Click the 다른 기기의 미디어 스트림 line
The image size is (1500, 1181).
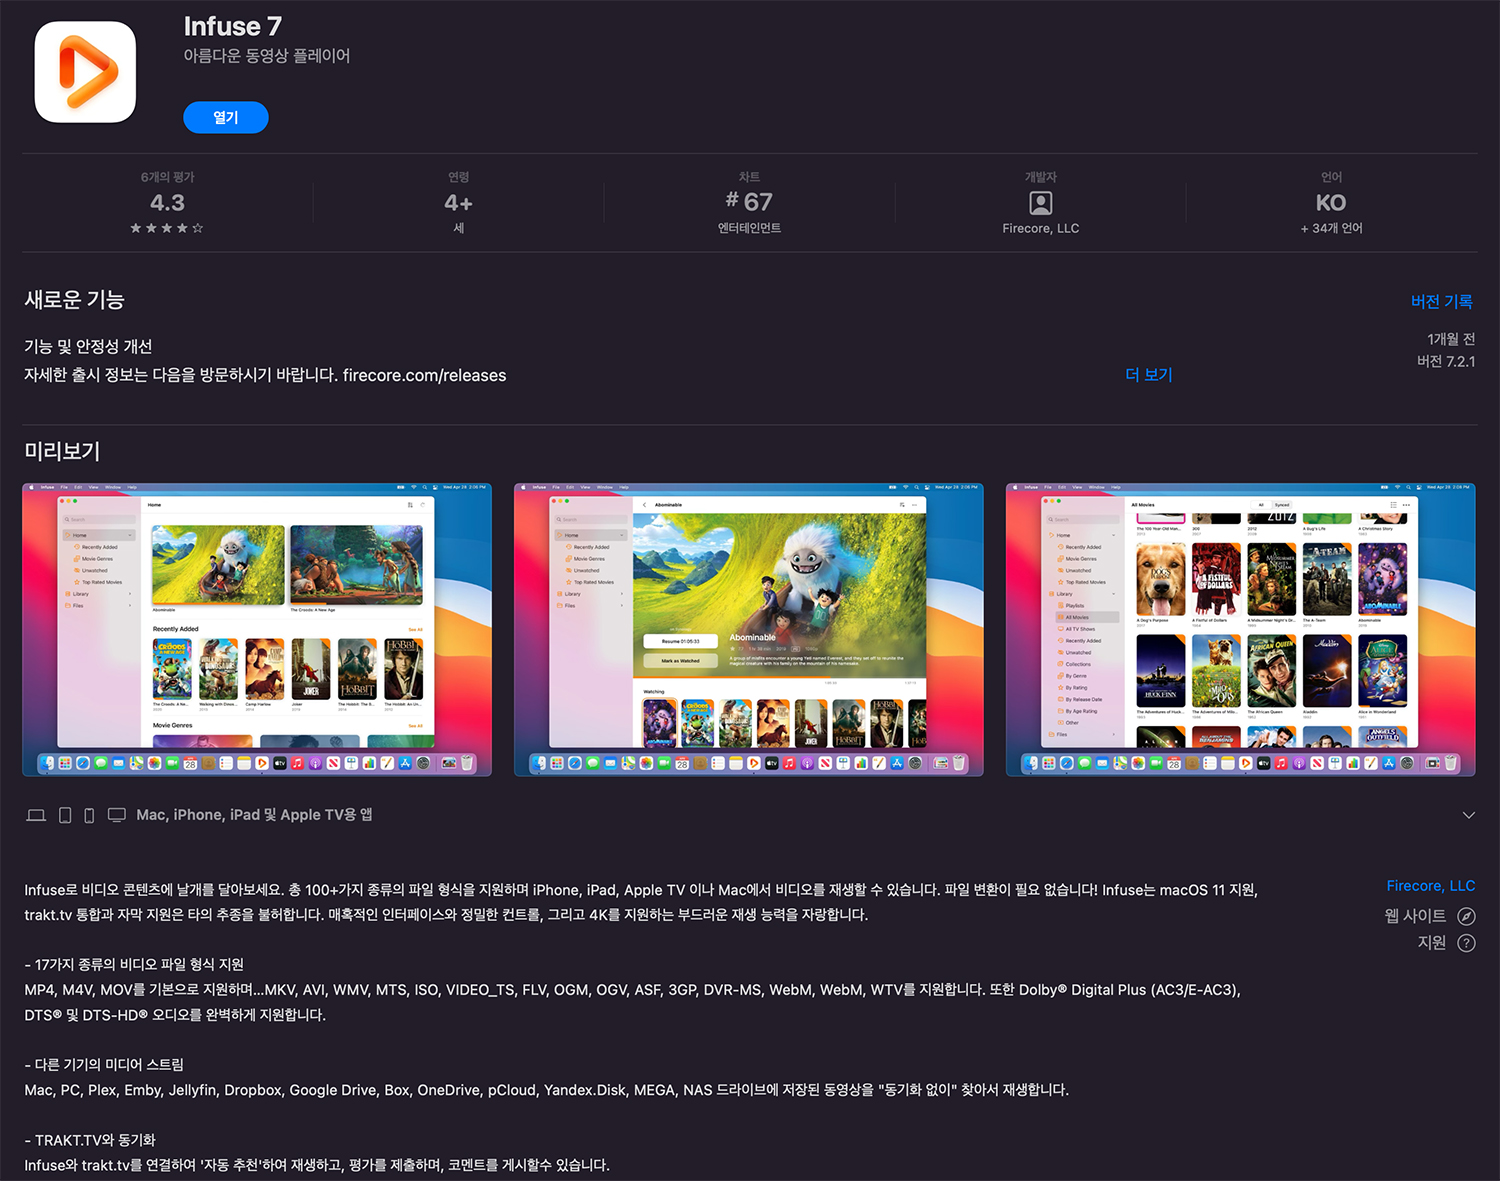pyautogui.click(x=104, y=1064)
